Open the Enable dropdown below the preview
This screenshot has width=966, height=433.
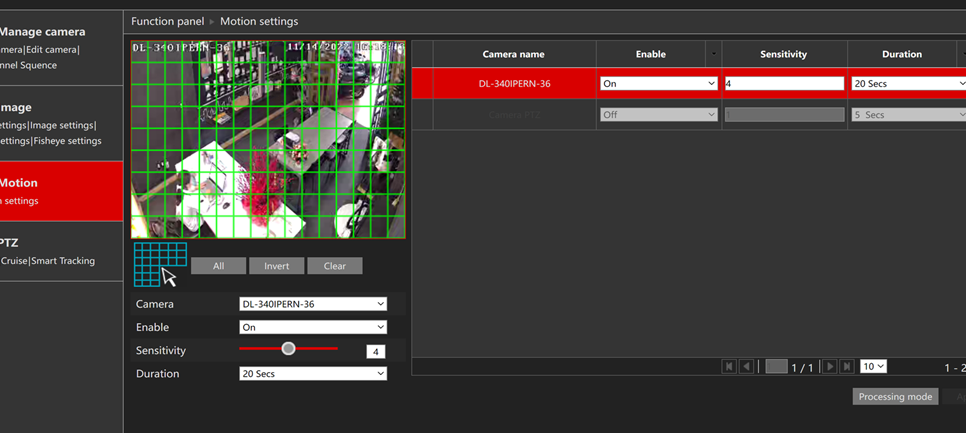[x=313, y=327]
